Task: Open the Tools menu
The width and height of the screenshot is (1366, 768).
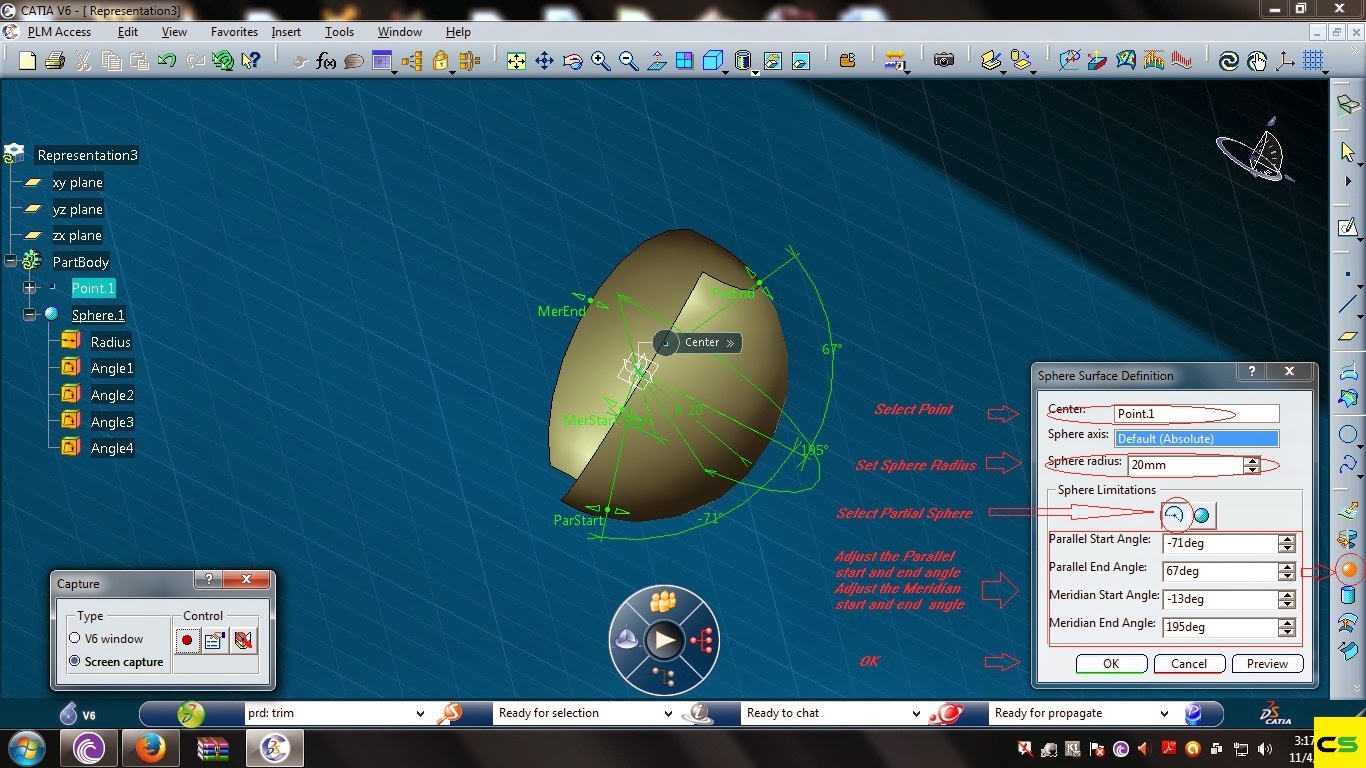Action: (x=339, y=31)
